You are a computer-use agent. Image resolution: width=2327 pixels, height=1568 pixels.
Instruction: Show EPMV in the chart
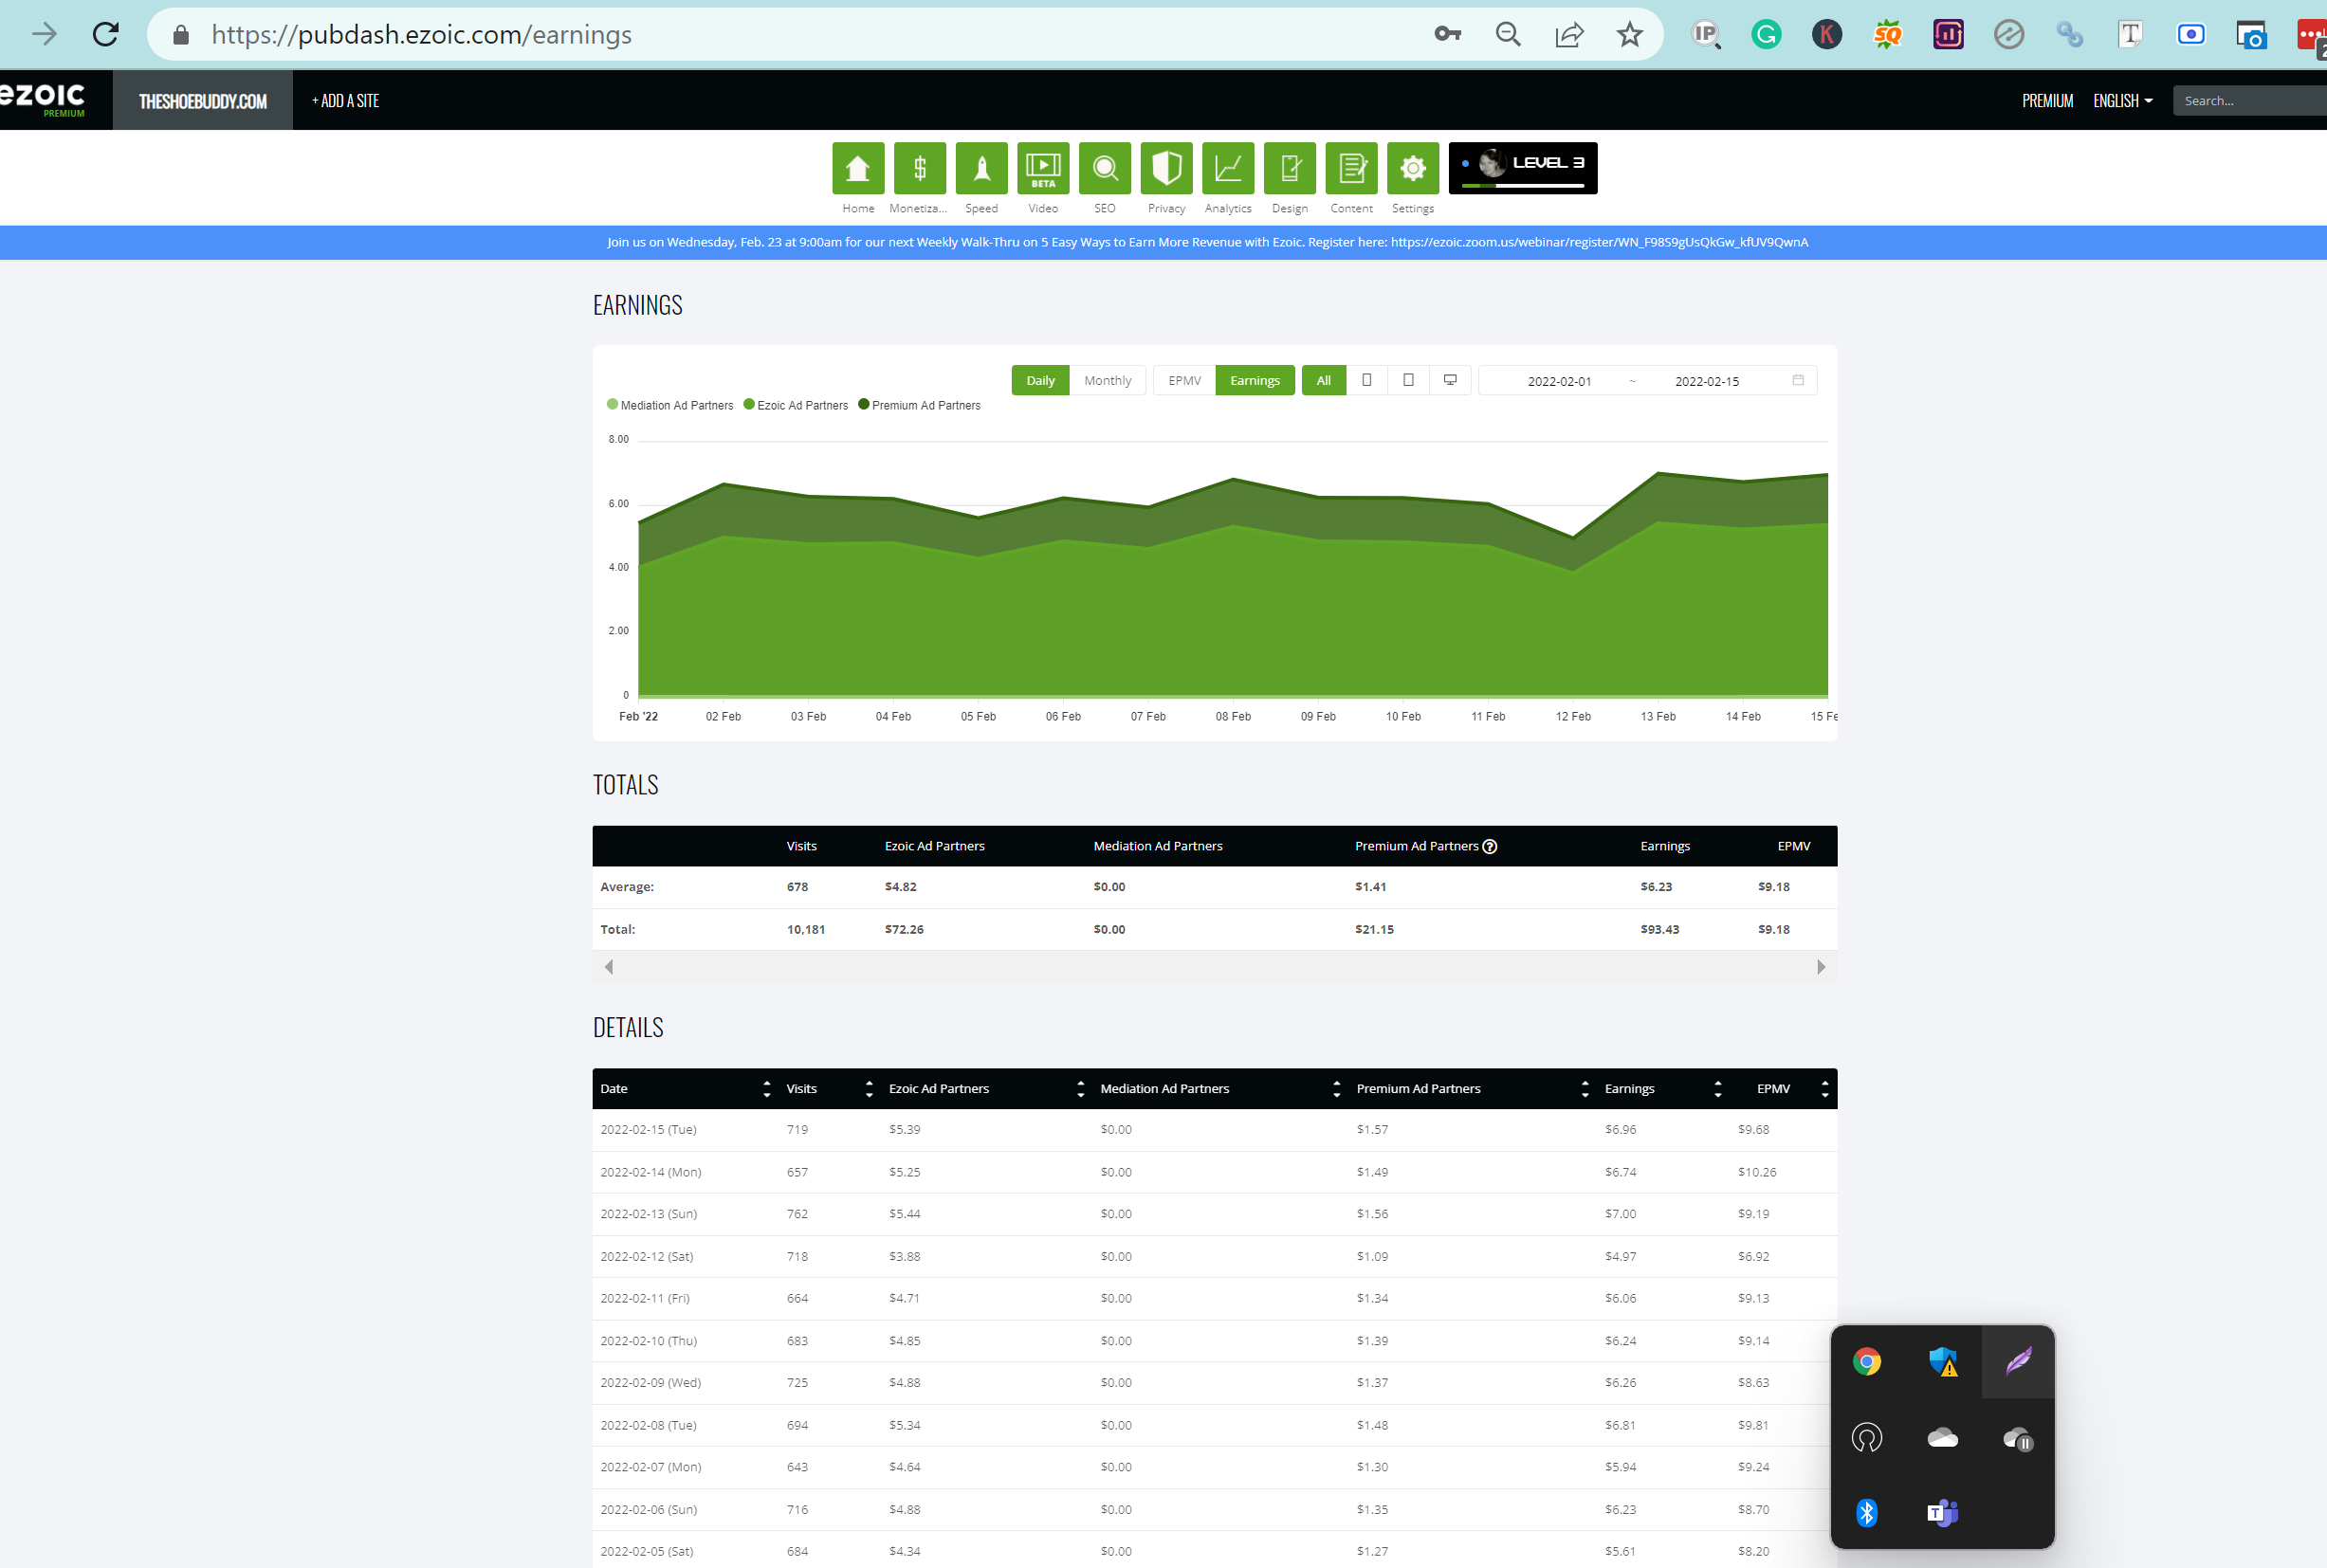tap(1184, 380)
